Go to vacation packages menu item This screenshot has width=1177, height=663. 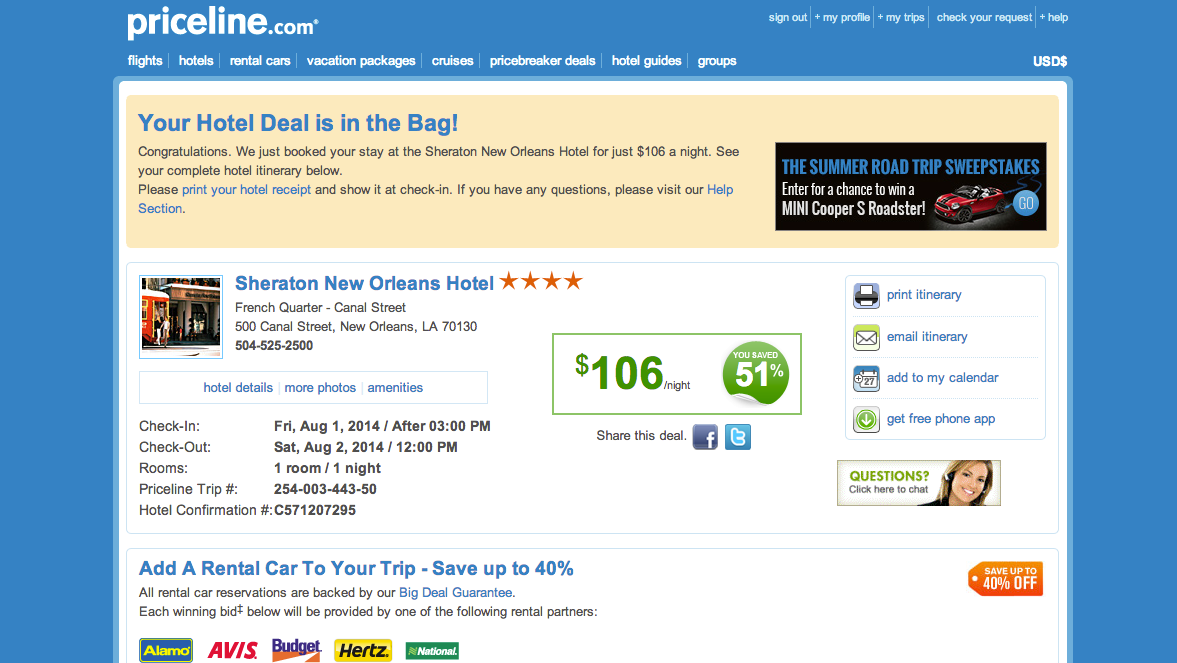[360, 61]
